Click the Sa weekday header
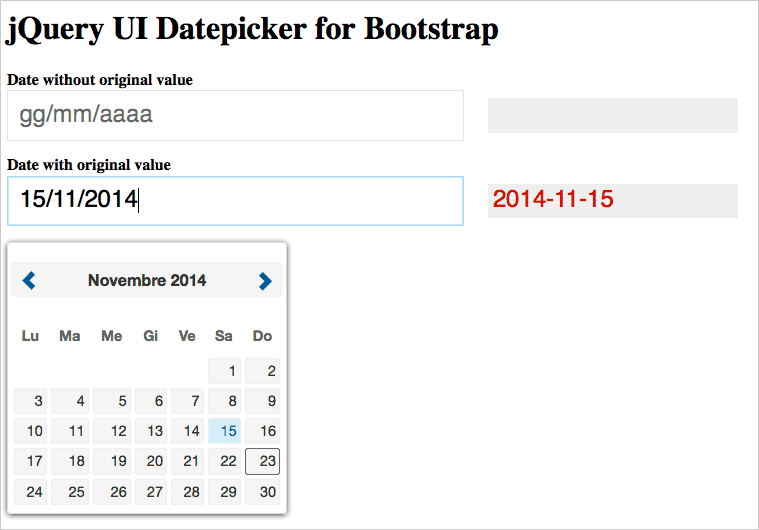Image resolution: width=759 pixels, height=530 pixels. (224, 336)
